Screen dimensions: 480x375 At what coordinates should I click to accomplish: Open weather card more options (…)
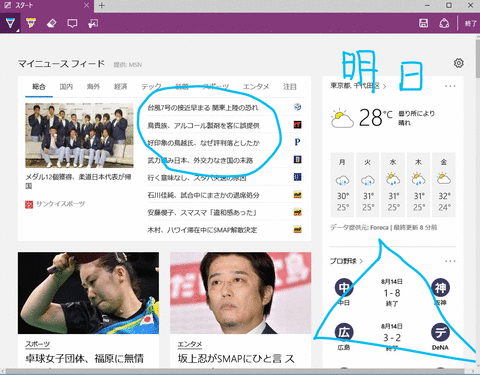[450, 86]
